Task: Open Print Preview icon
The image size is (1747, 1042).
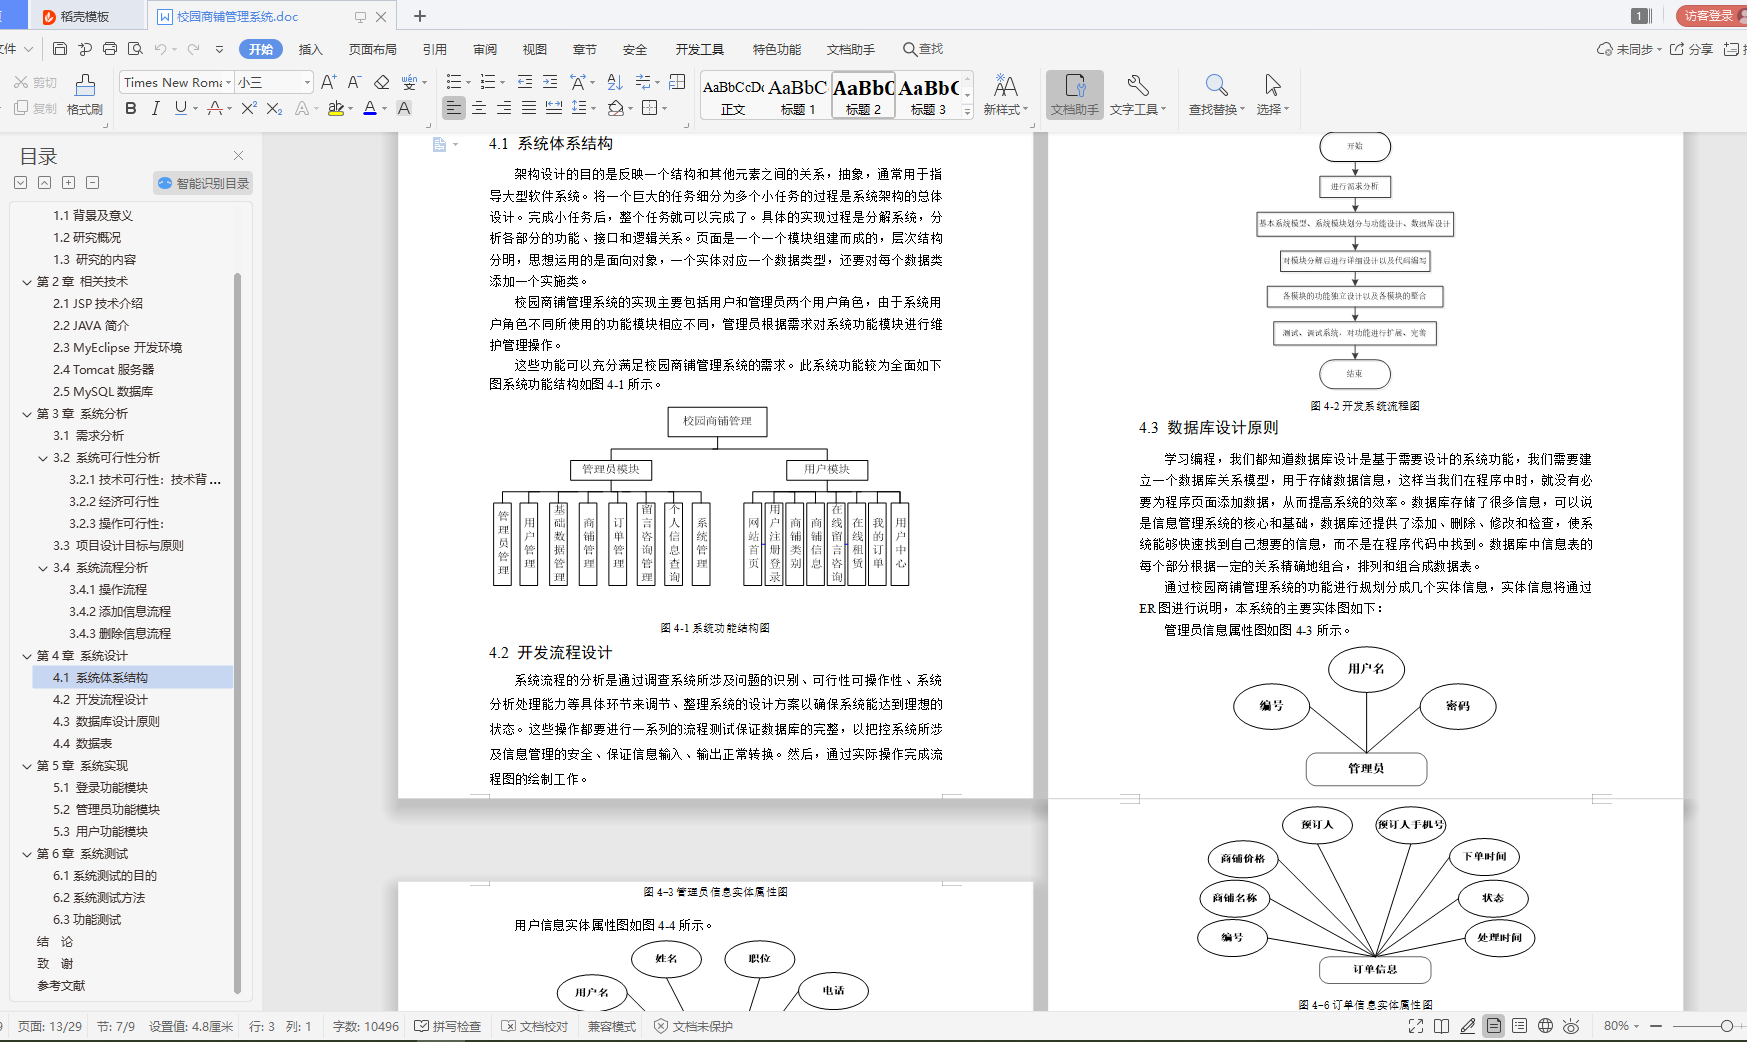Action: pos(135,49)
